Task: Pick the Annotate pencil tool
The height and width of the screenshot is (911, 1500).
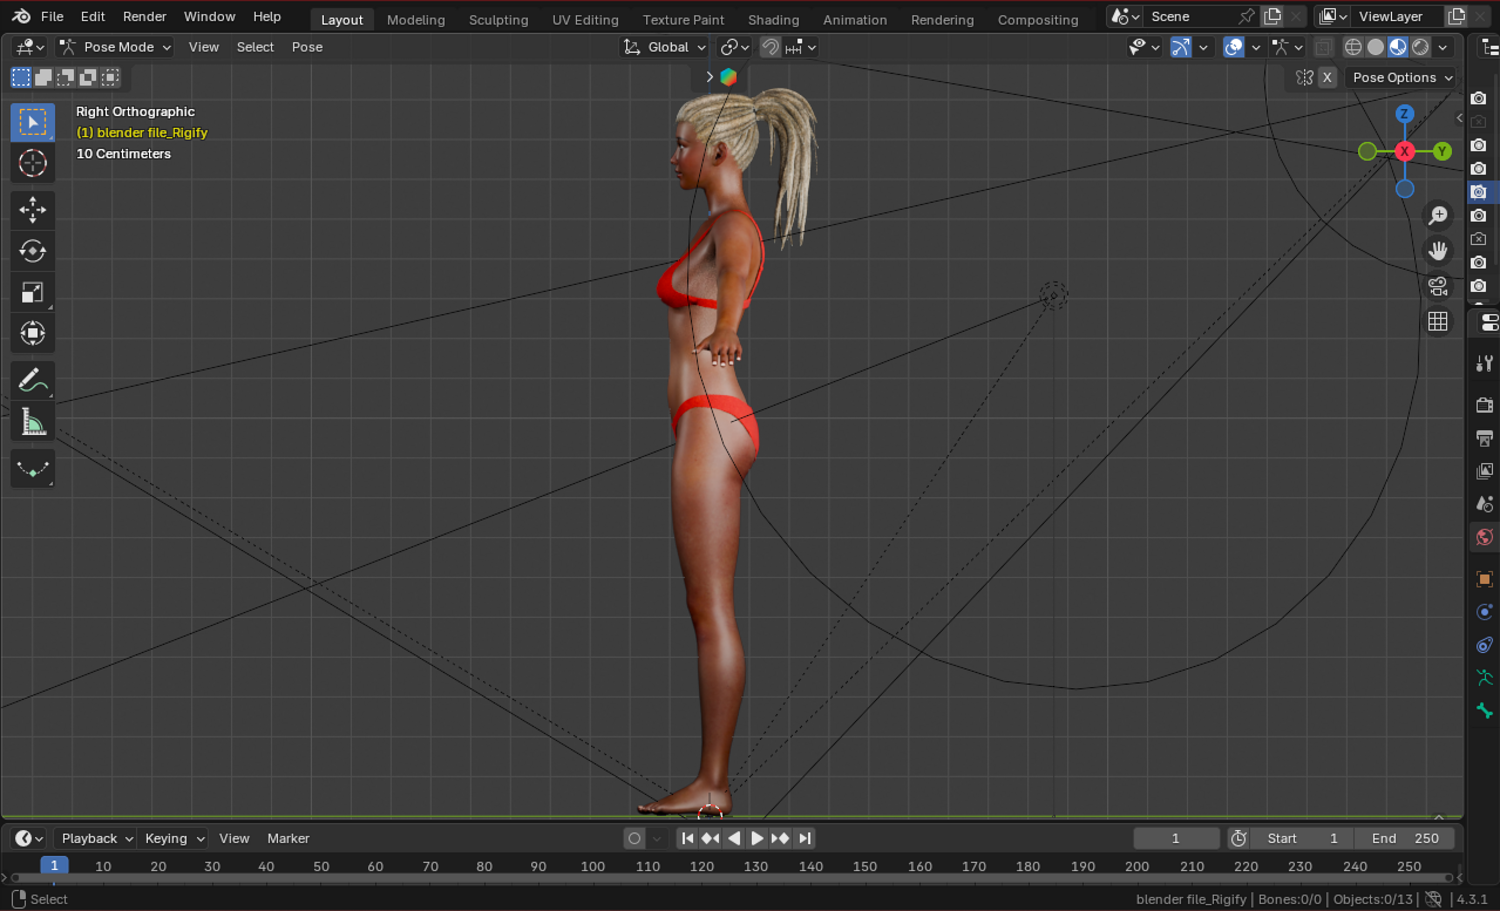Action: [x=33, y=381]
